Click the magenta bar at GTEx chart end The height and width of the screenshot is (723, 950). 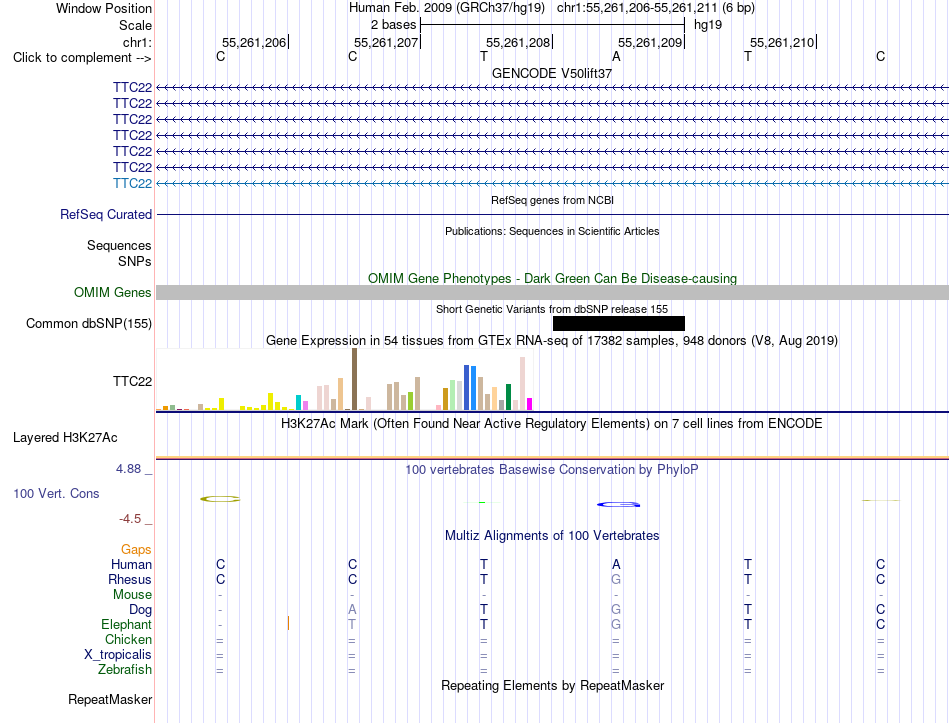tap(530, 404)
